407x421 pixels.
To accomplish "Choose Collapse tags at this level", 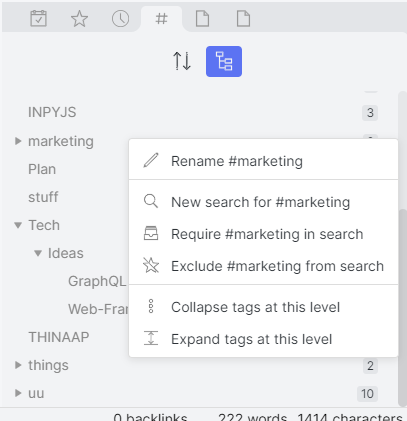I will [263, 307].
